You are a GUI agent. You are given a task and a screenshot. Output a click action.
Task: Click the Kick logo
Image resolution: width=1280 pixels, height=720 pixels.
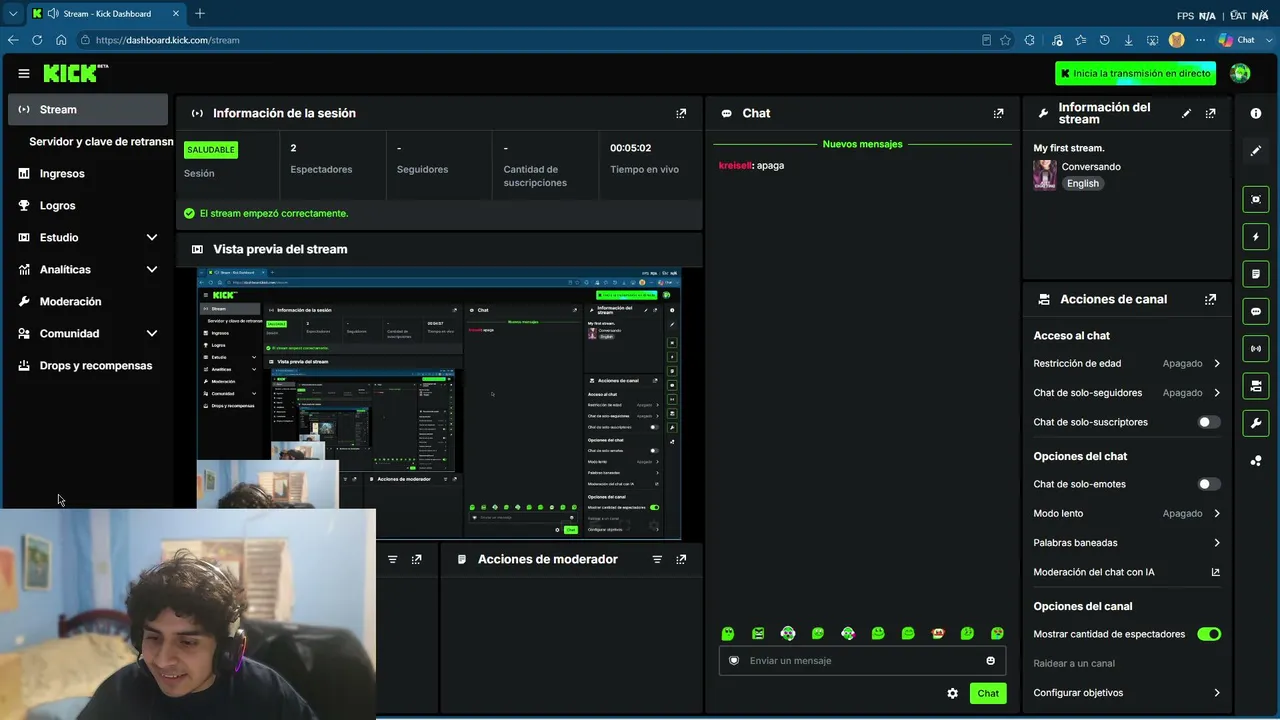click(75, 73)
